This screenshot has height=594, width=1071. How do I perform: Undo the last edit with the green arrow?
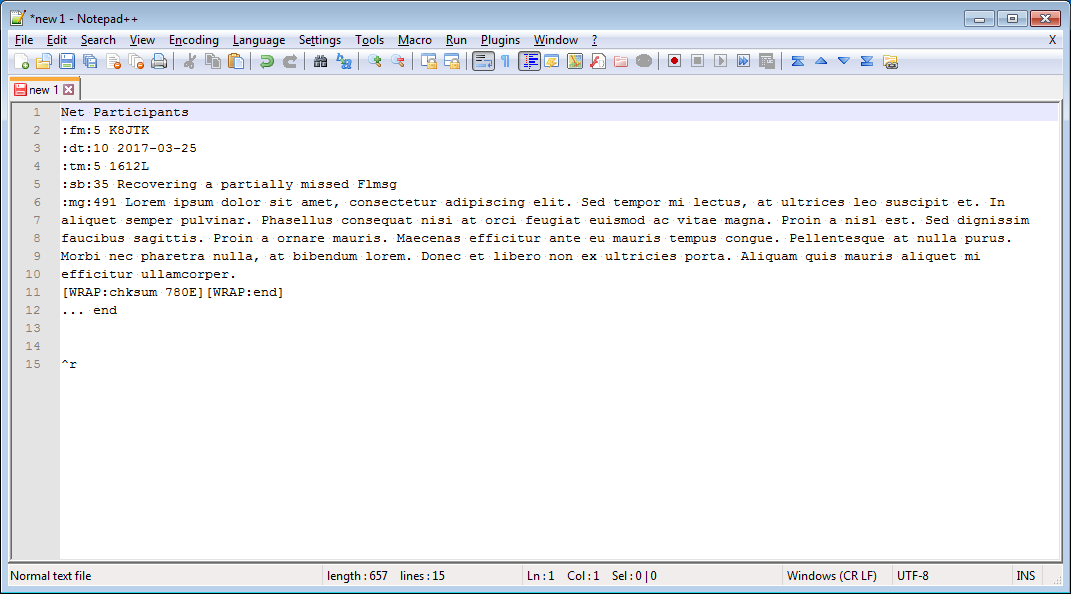[x=266, y=61]
